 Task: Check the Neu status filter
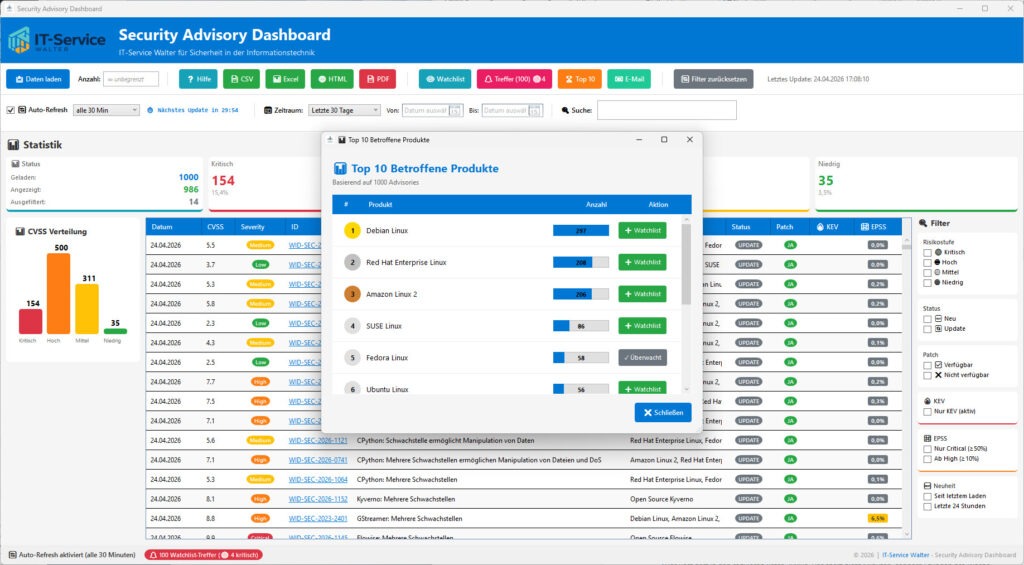927,319
